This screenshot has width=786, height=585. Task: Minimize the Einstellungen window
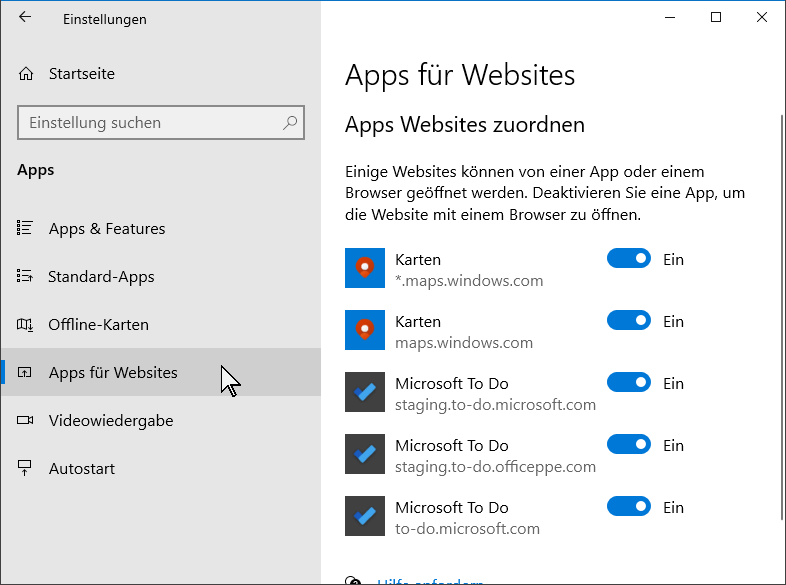point(670,17)
